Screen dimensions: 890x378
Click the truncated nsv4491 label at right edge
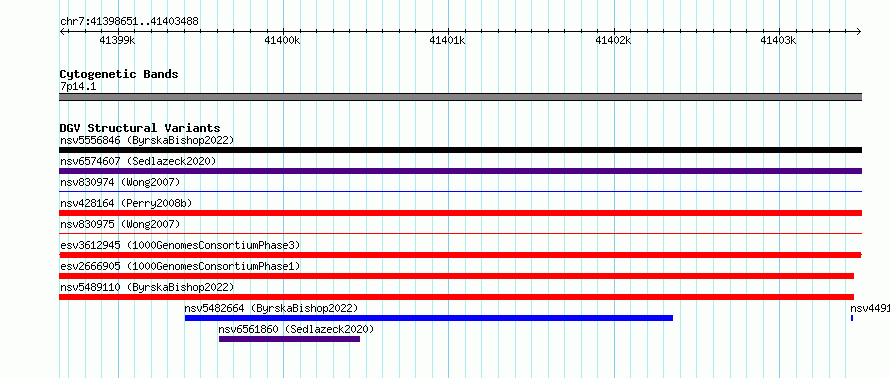(870, 308)
